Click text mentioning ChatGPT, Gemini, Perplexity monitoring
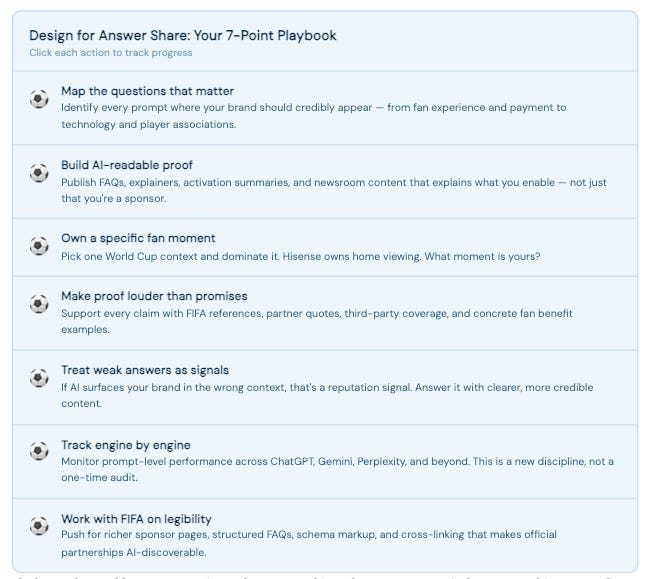 (x=337, y=470)
